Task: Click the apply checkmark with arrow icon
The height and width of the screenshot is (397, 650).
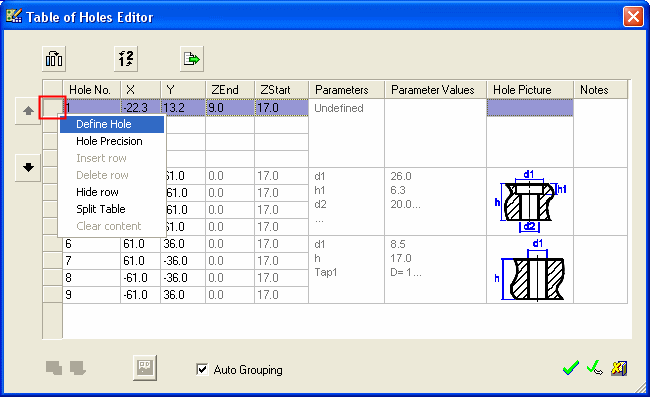Action: coord(595,368)
